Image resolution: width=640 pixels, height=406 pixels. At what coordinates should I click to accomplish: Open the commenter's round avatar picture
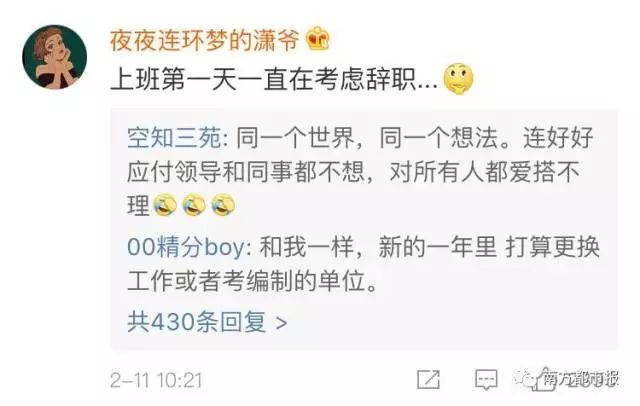[54, 57]
